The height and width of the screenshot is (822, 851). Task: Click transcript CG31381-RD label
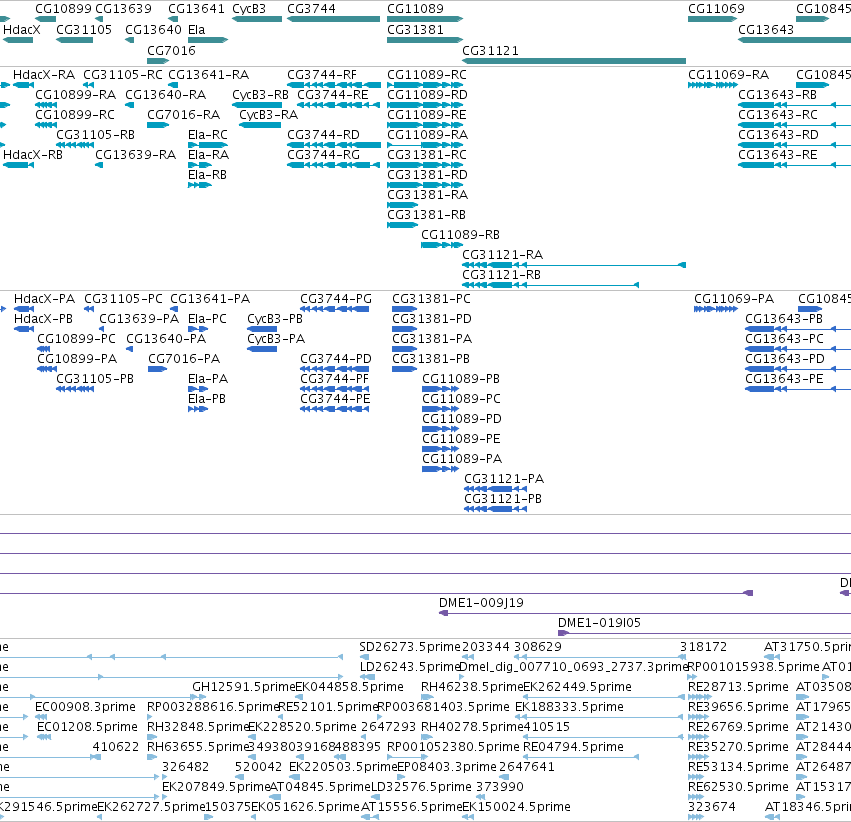[427, 175]
